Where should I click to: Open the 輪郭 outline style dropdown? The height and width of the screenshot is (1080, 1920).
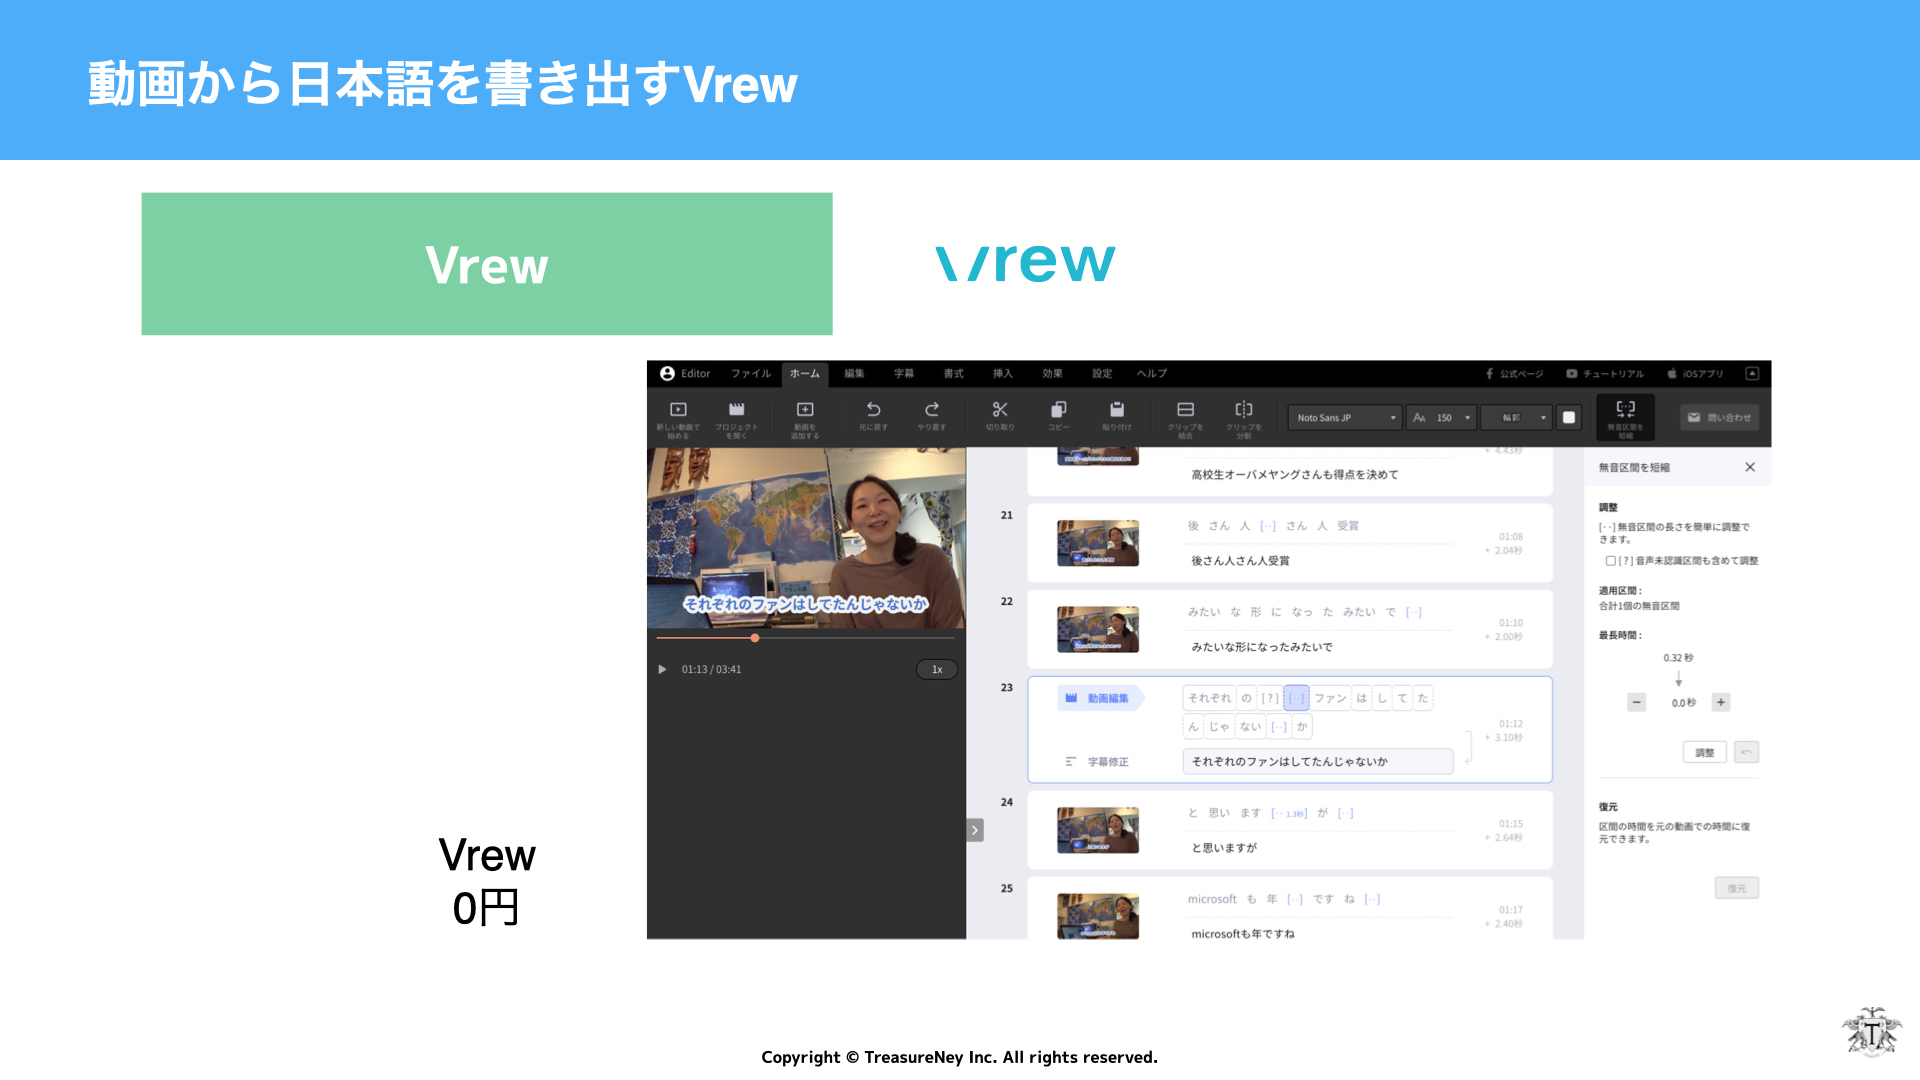[1516, 418]
